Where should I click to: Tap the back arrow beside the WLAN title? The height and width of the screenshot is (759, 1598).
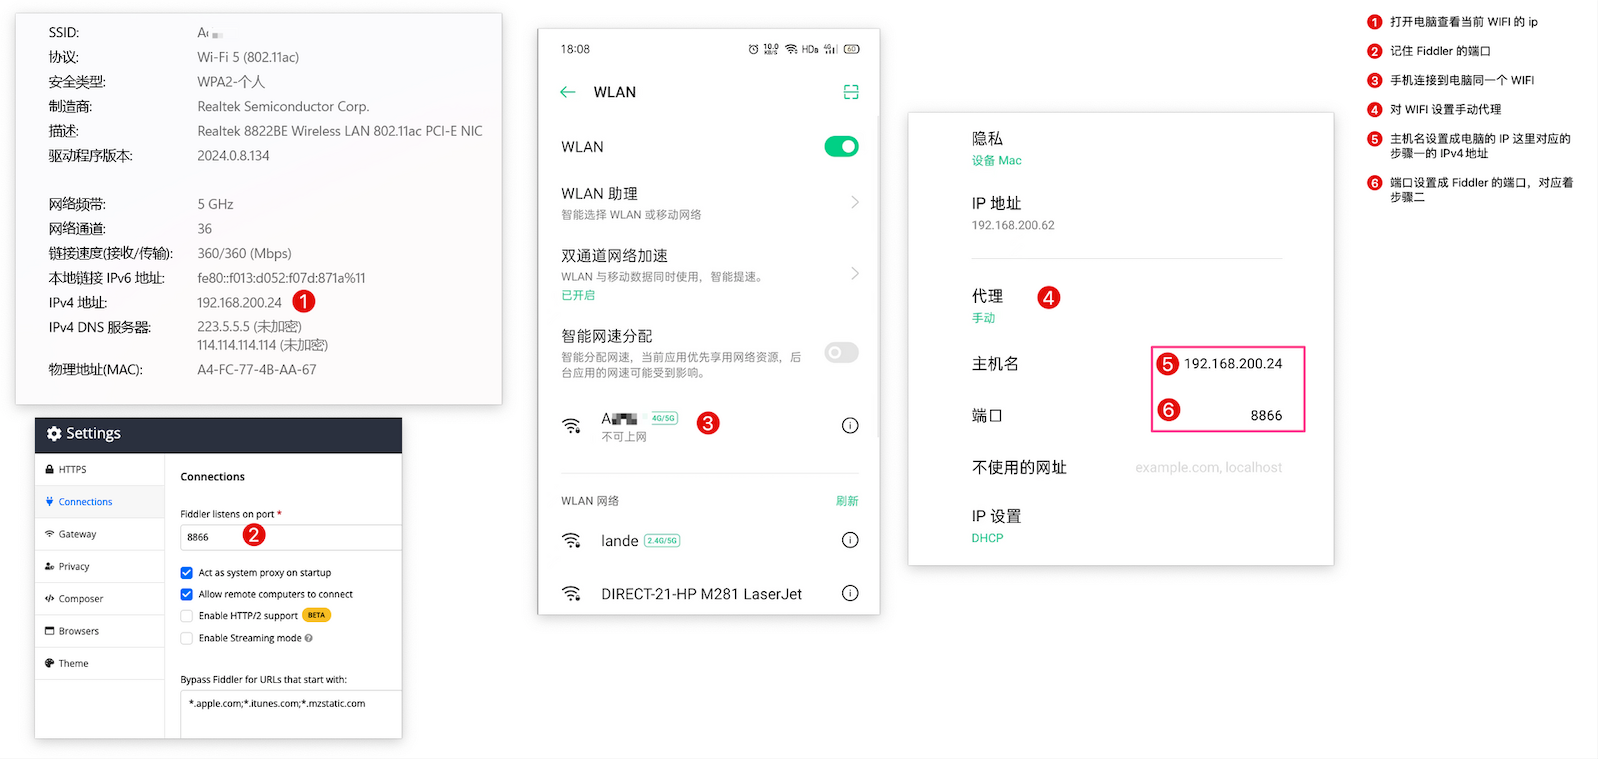(x=568, y=92)
